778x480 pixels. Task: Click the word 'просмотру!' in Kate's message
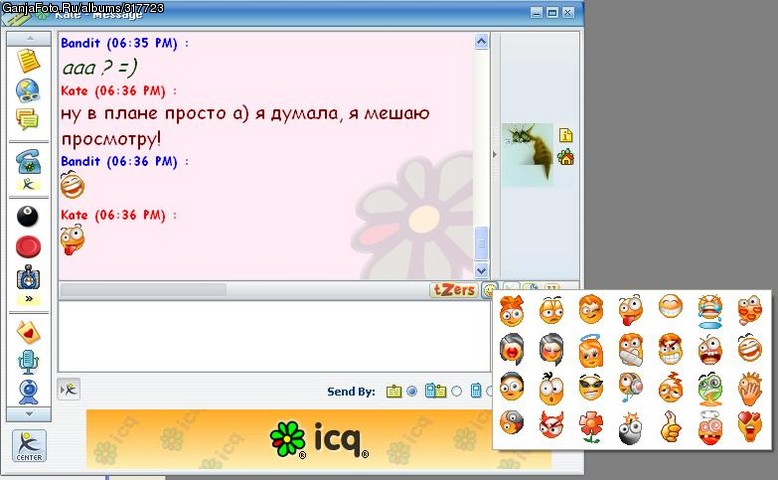(111, 139)
